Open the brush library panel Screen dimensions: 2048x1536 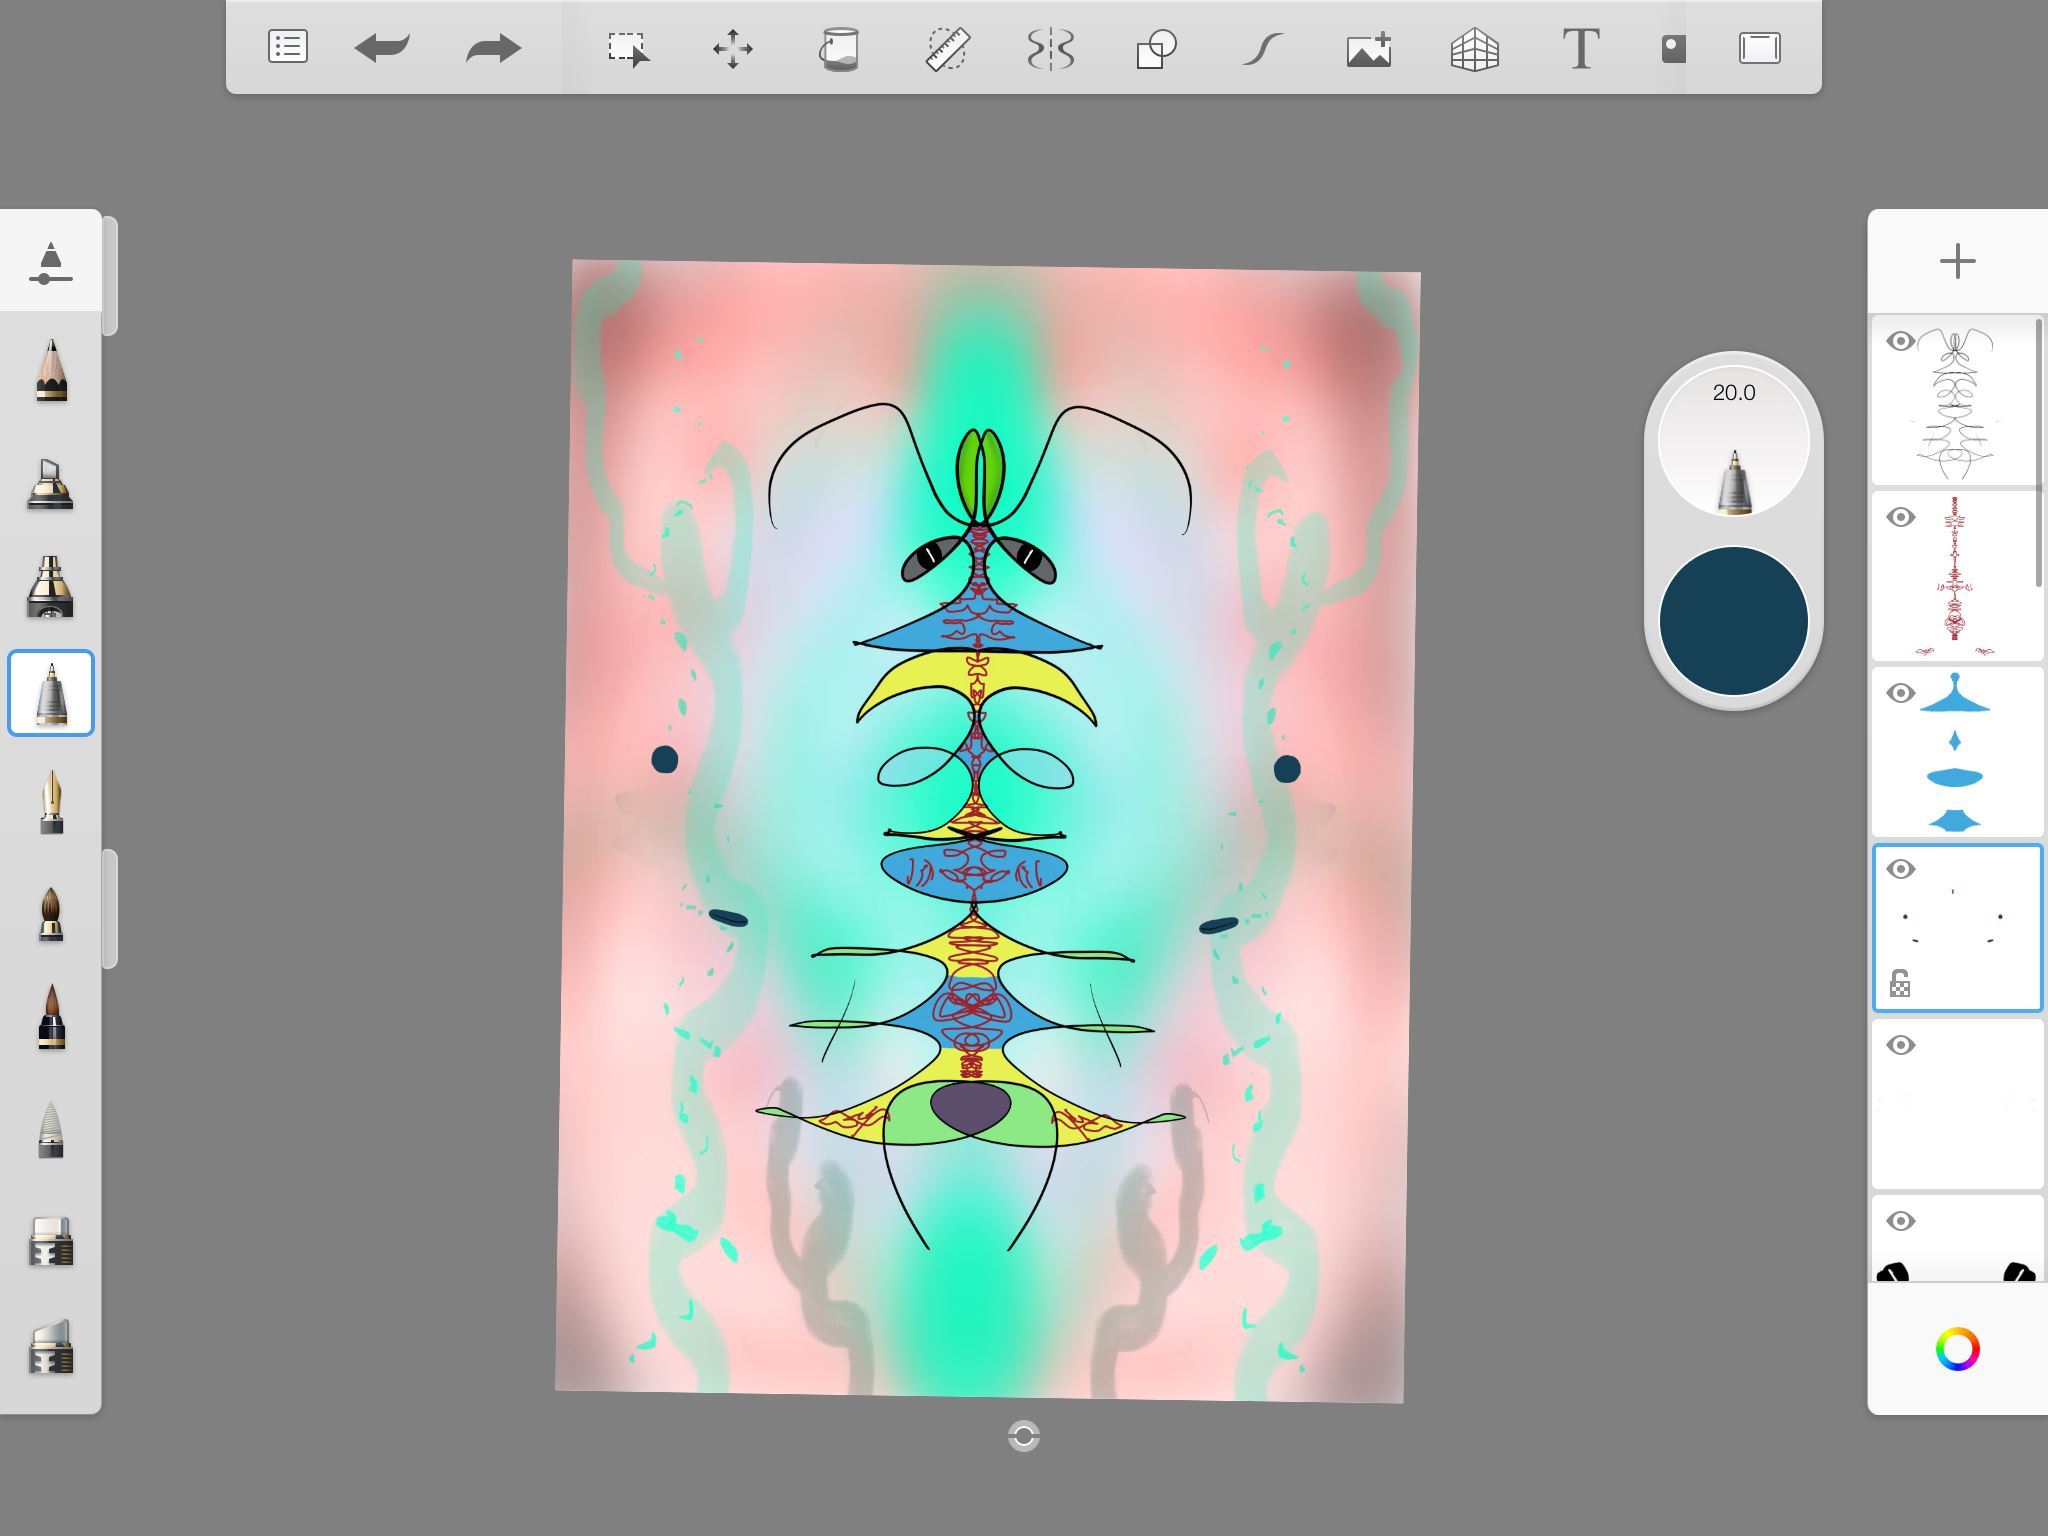coord(51,264)
